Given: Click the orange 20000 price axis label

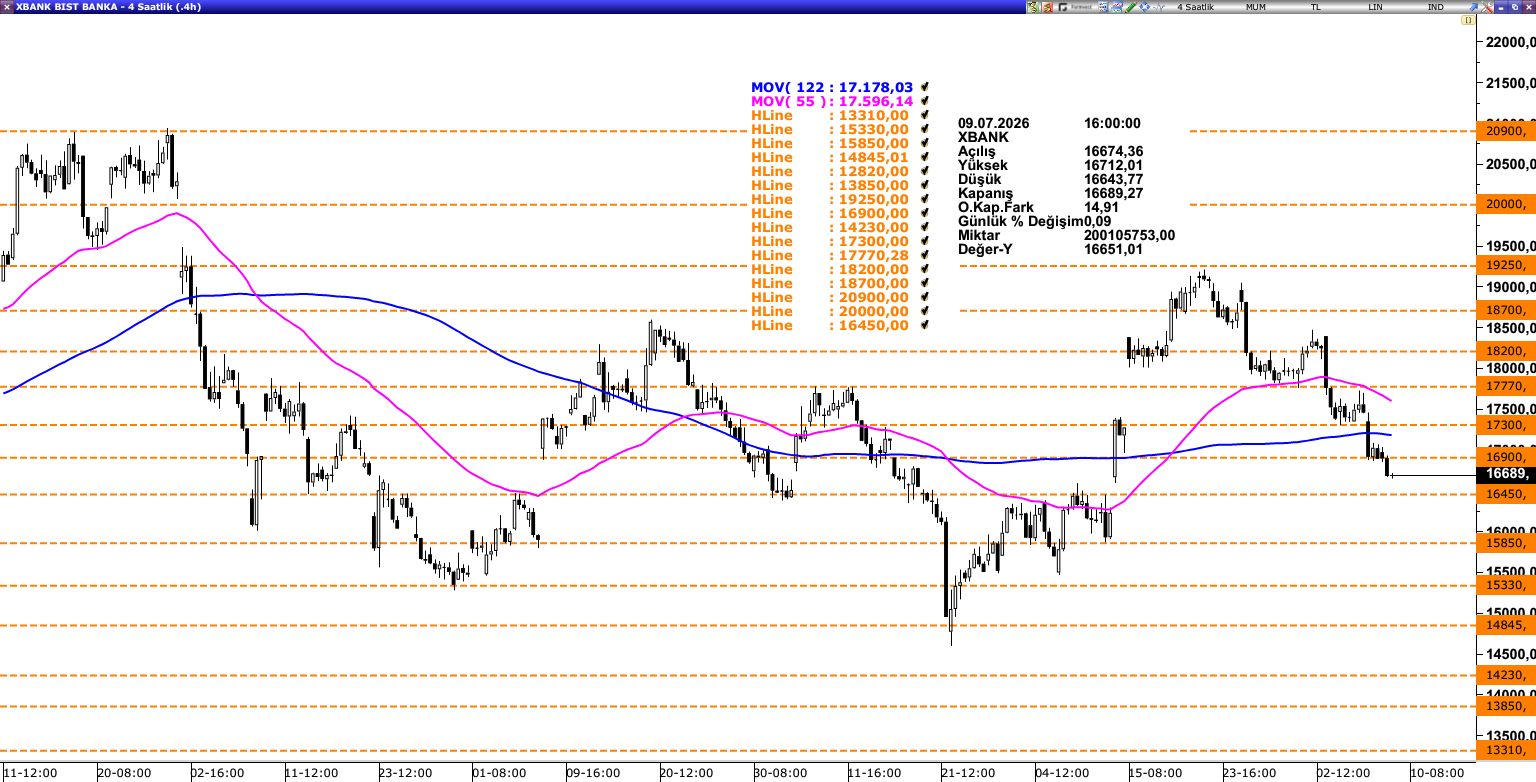Looking at the screenshot, I should point(1506,204).
